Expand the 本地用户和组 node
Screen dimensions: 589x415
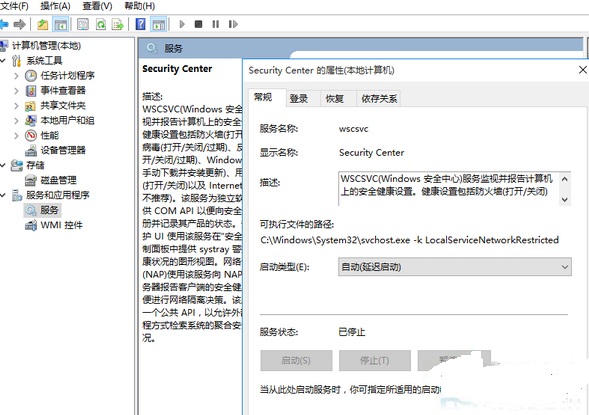[16, 121]
